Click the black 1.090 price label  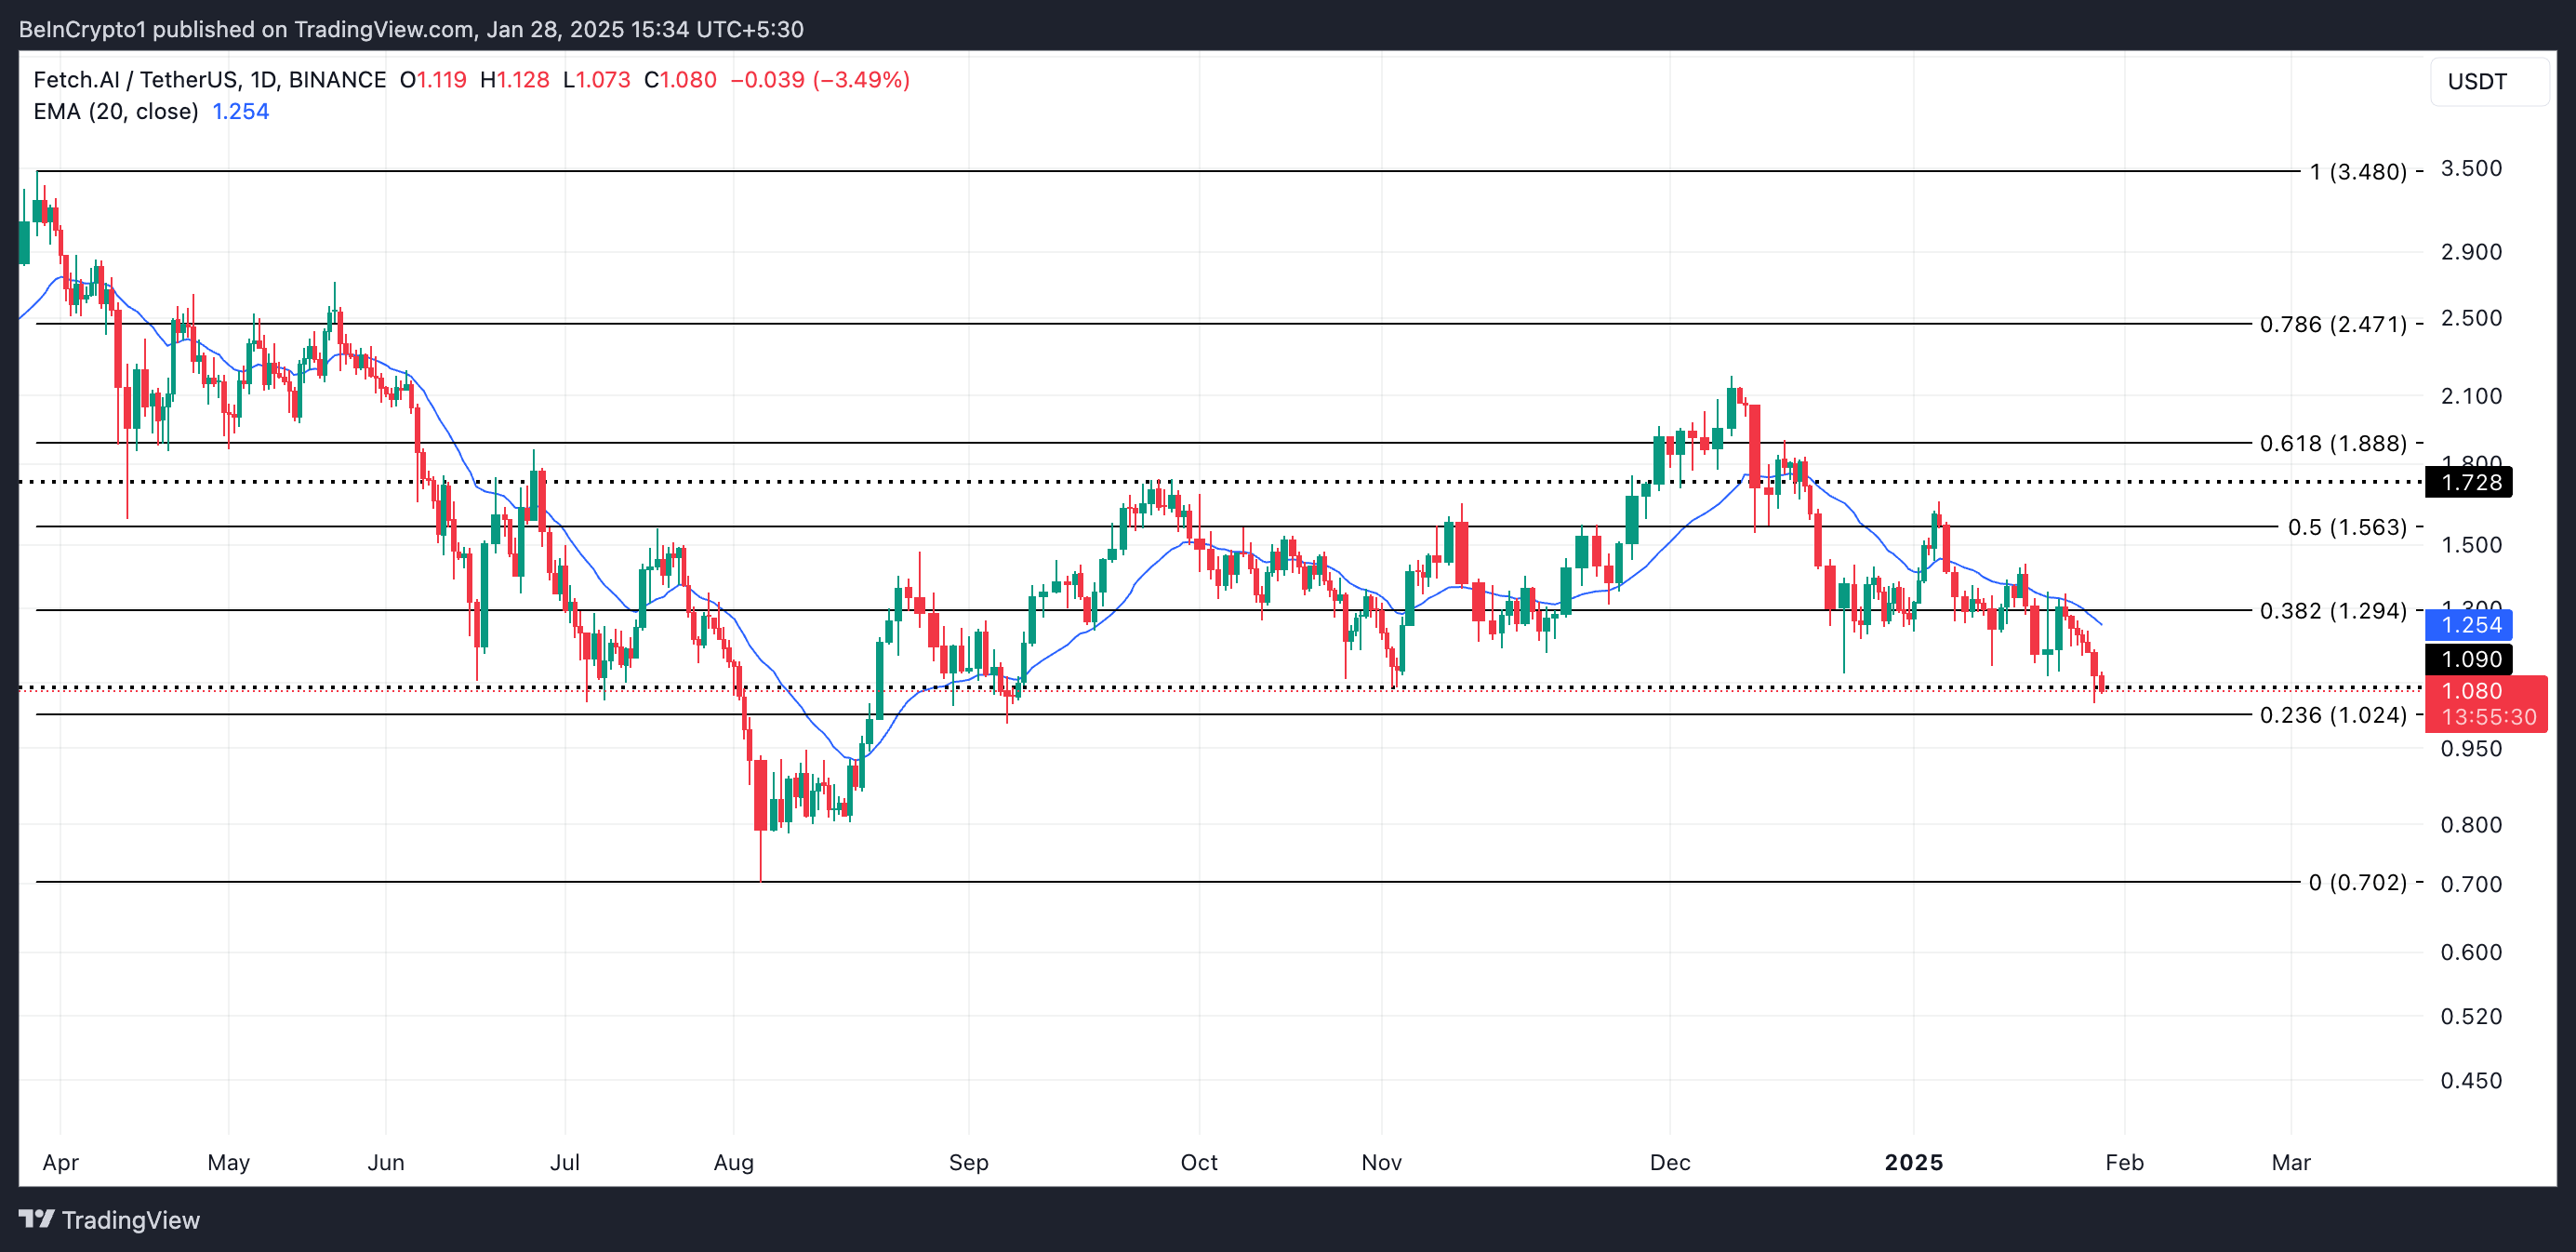pos(2471,659)
